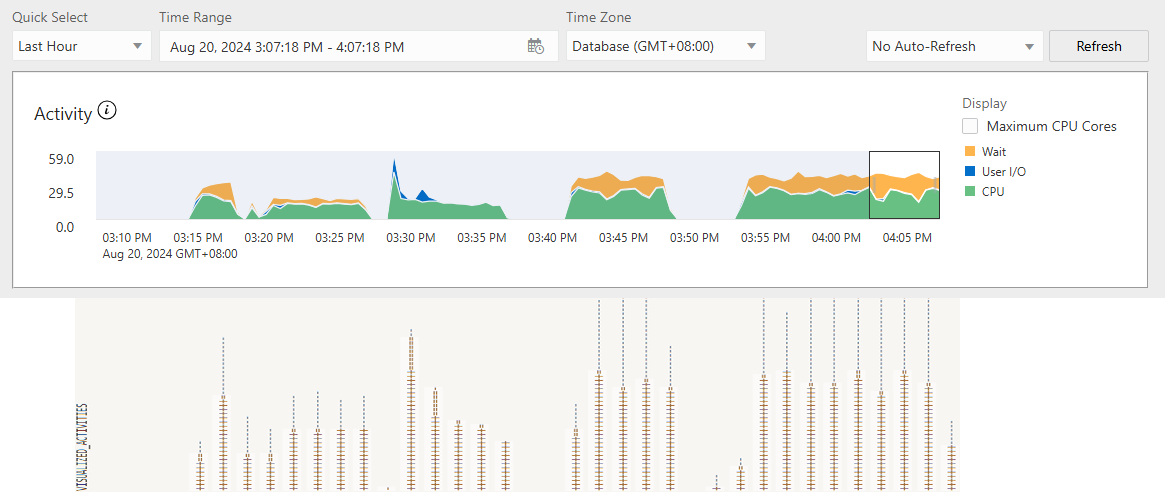Open the calendar picker in Time Range
This screenshot has width=1165, height=492.
(x=536, y=46)
